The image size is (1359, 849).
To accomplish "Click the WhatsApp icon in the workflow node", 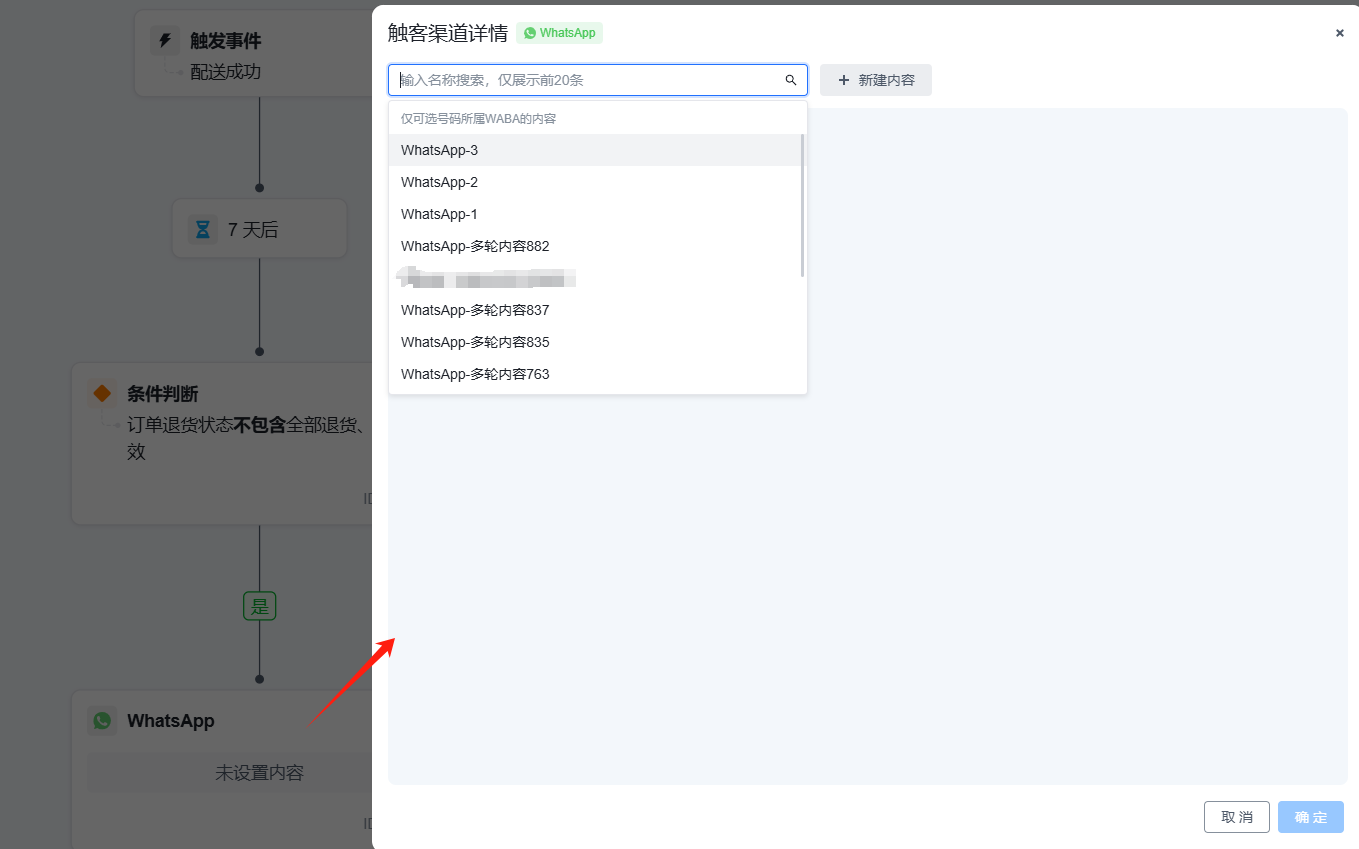I will tap(102, 720).
